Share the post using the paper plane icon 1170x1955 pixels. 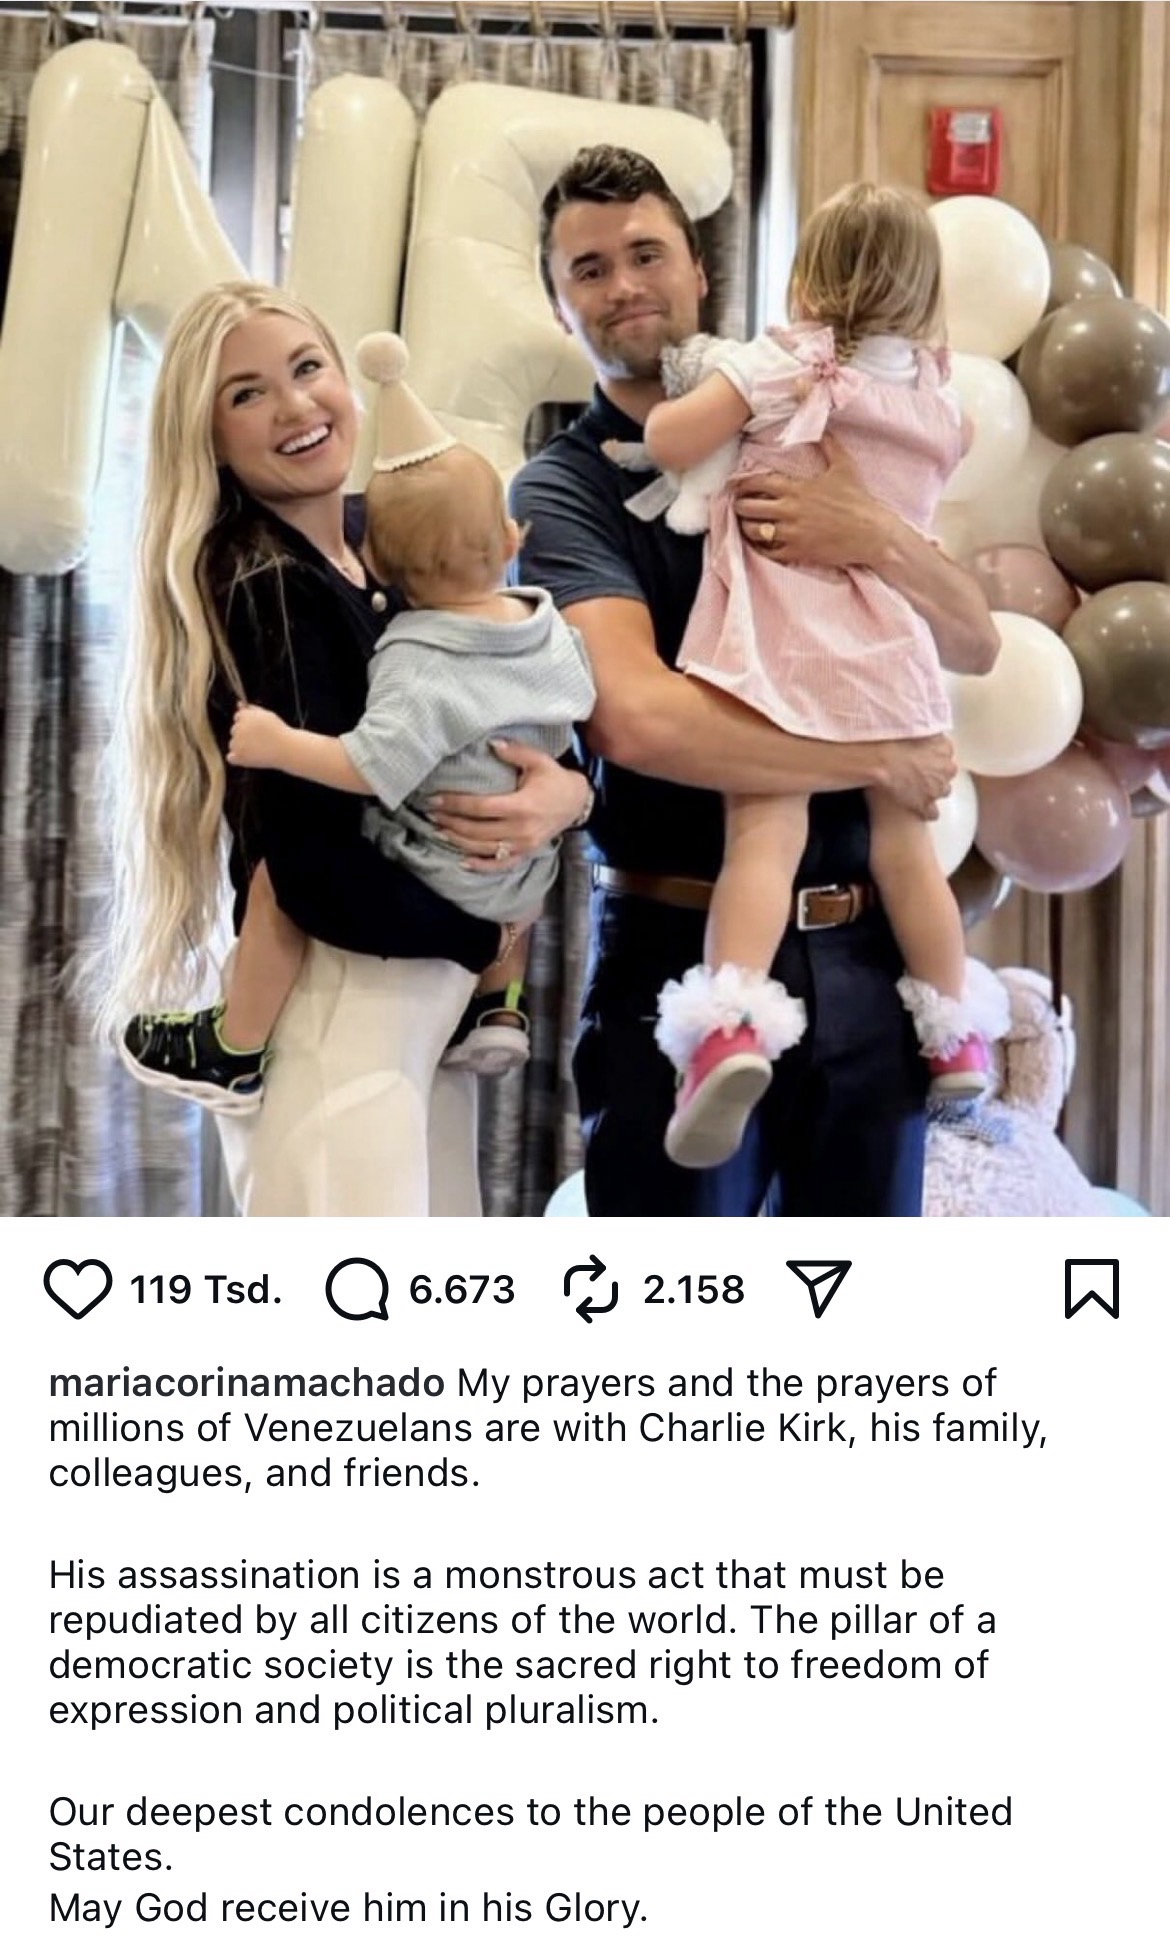(818, 1290)
